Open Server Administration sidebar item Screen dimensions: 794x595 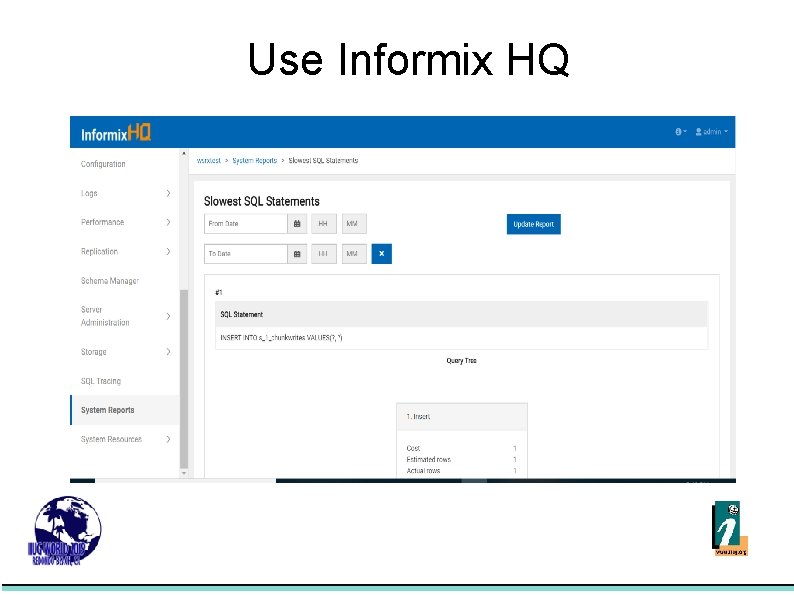tap(105, 316)
